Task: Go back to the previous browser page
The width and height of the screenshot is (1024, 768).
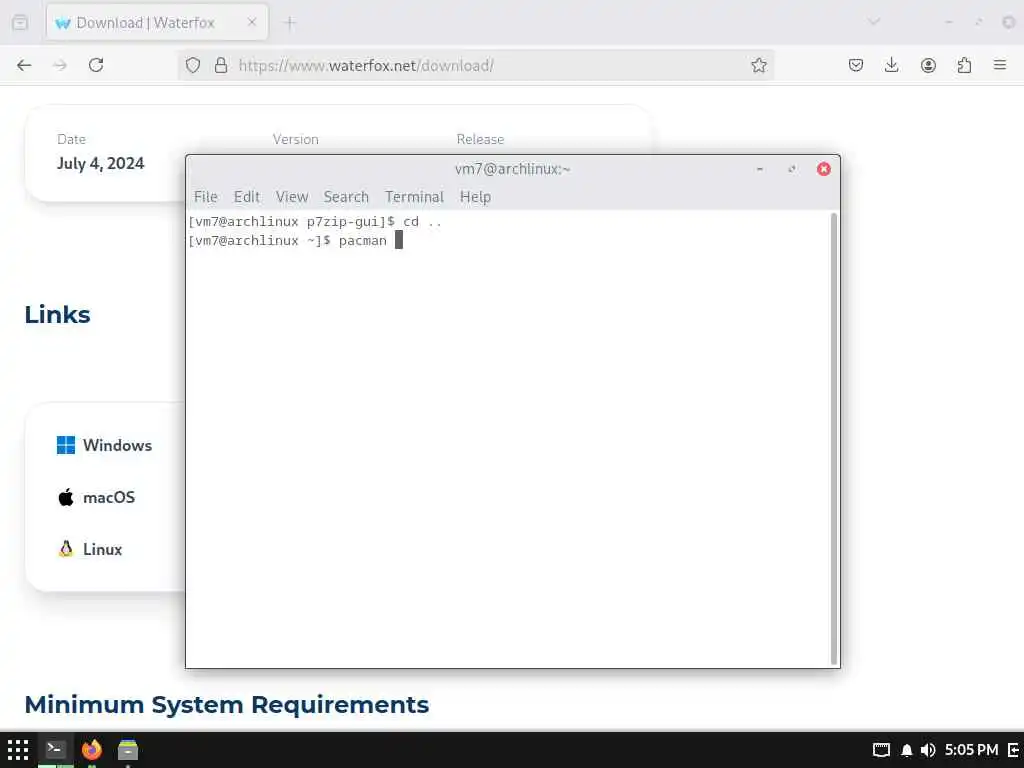Action: [24, 65]
